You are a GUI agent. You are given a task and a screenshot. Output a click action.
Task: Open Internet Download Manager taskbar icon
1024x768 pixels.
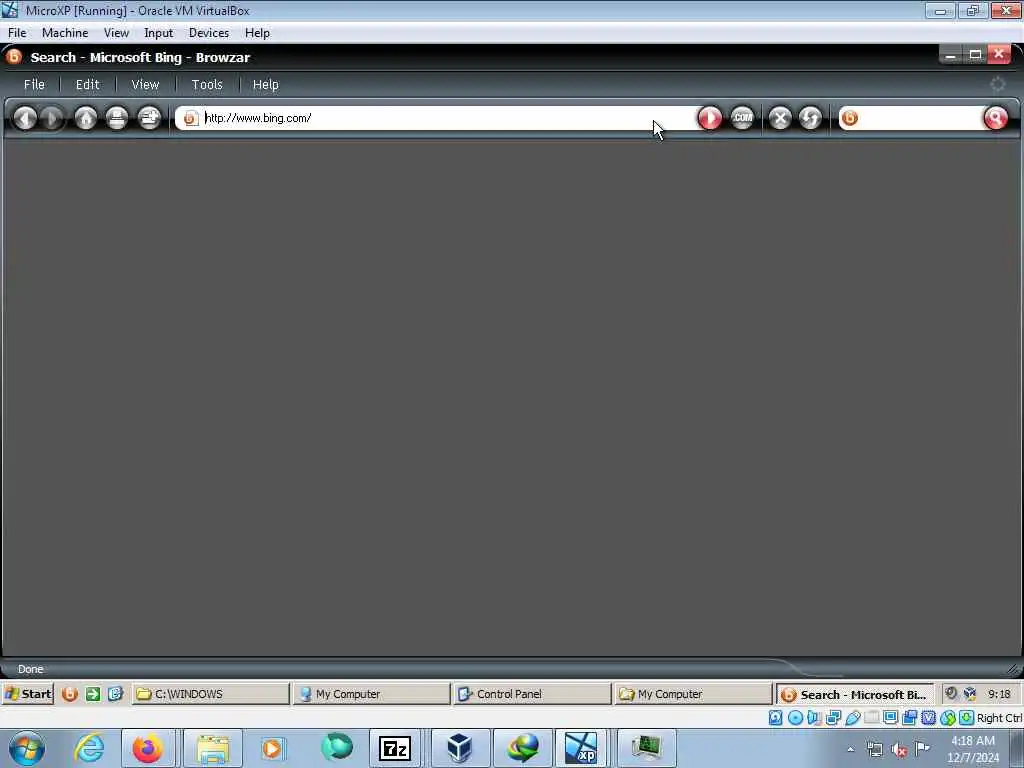[x=523, y=748]
